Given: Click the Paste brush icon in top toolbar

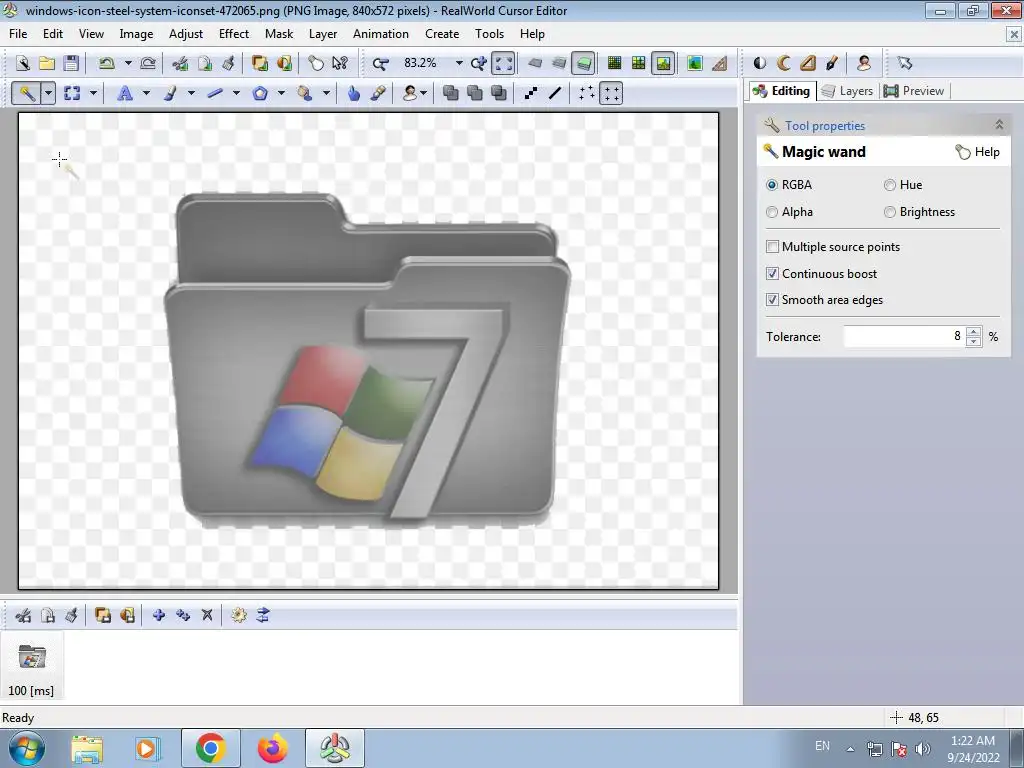Looking at the screenshot, I should (228, 63).
